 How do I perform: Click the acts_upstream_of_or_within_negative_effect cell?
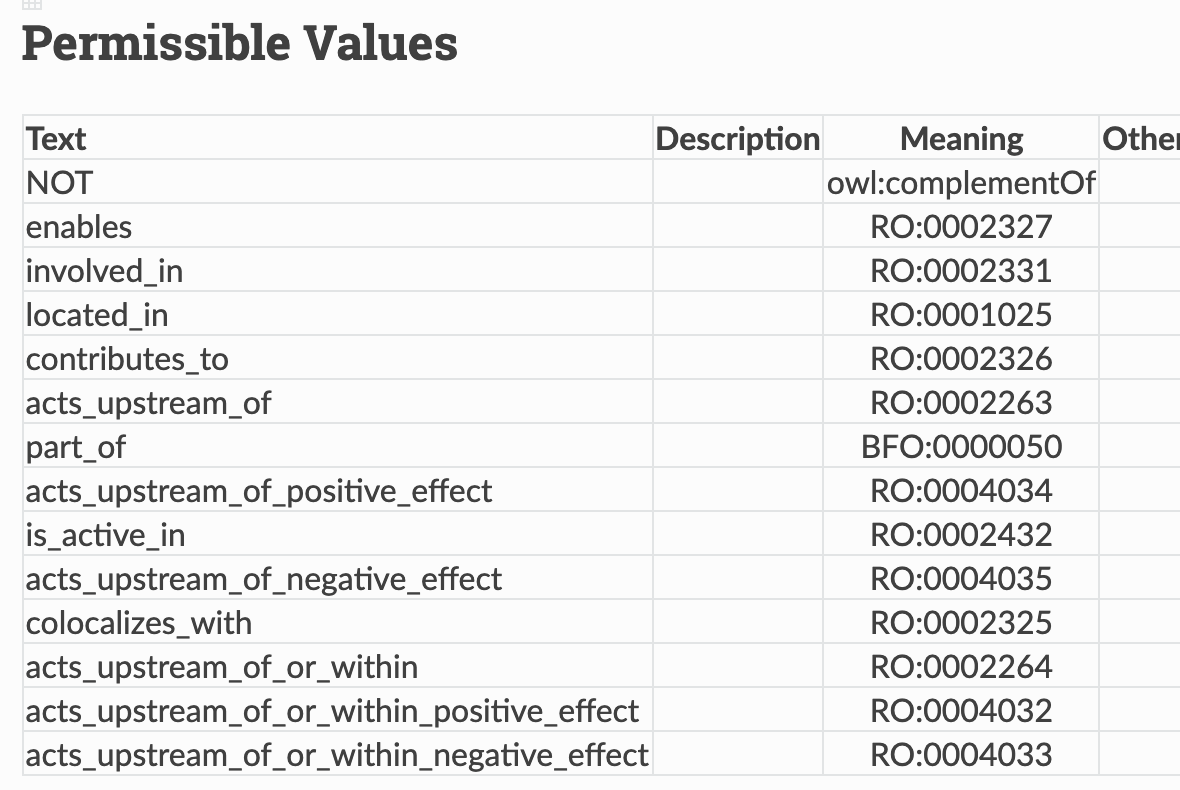click(337, 755)
